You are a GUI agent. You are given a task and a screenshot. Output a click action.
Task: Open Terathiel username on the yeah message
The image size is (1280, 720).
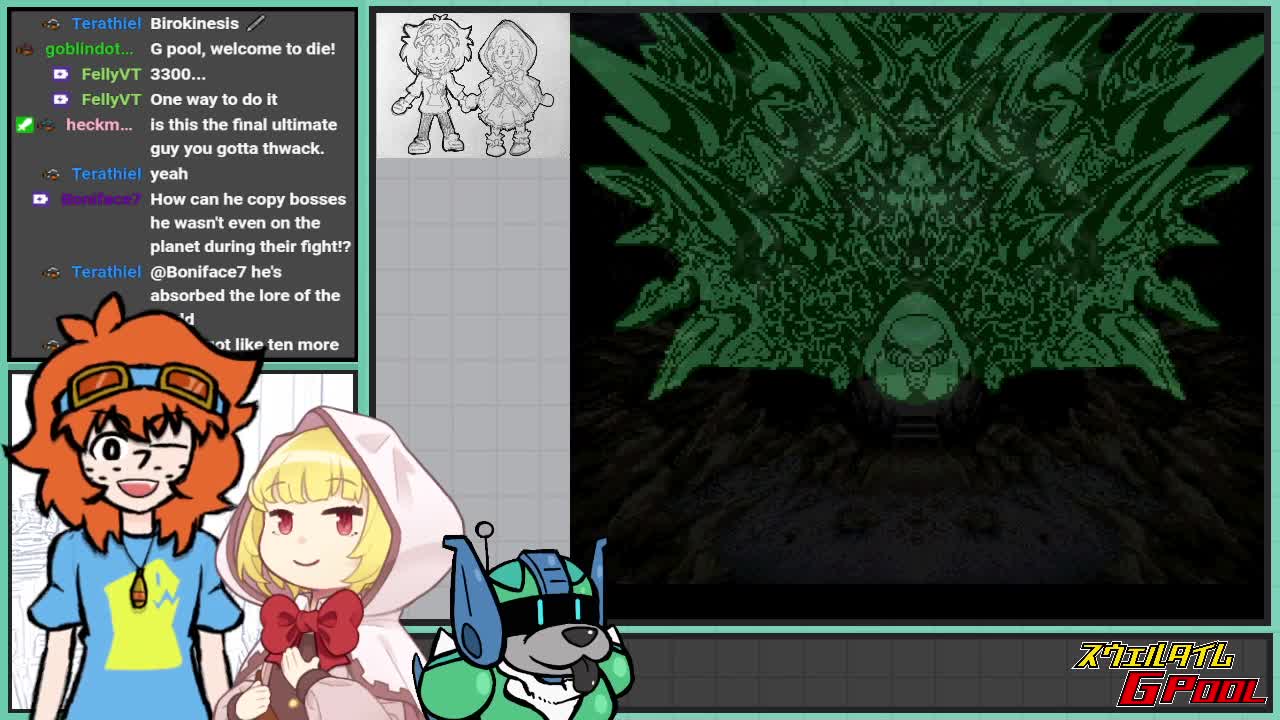tap(106, 173)
